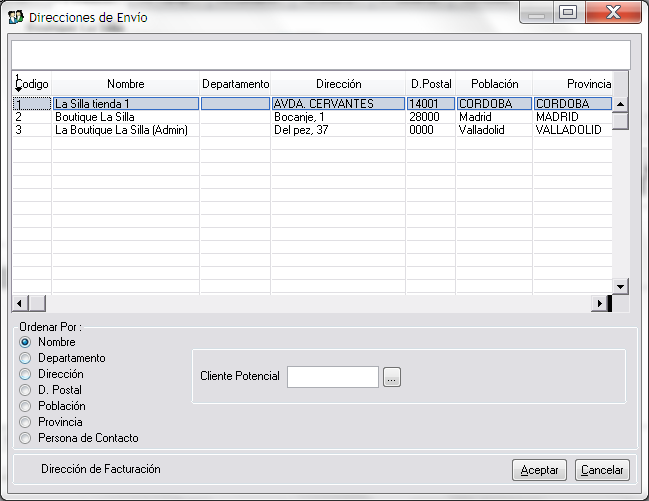Screen dimensions: 649x501
Task: Click the horizontal scrollbar thumb
Action: coord(37,303)
